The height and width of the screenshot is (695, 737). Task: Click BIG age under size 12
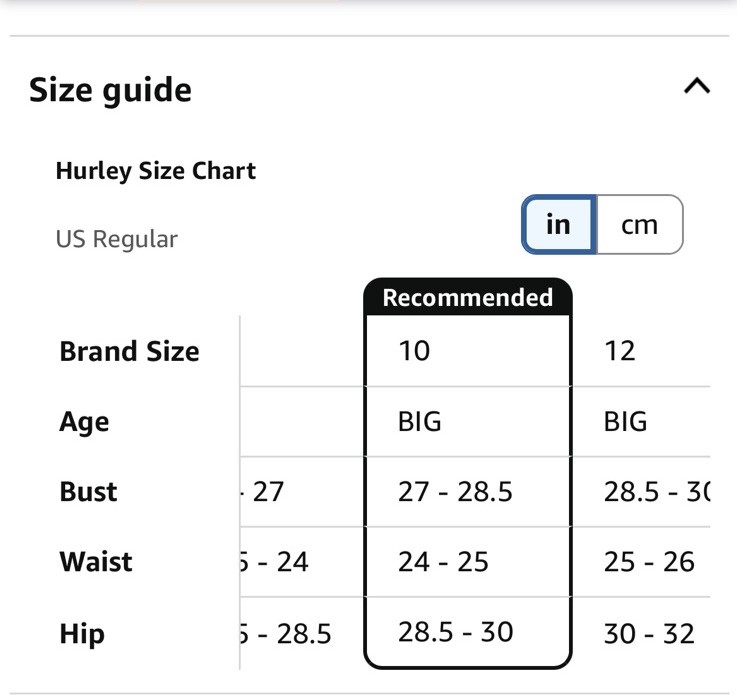[x=626, y=422]
